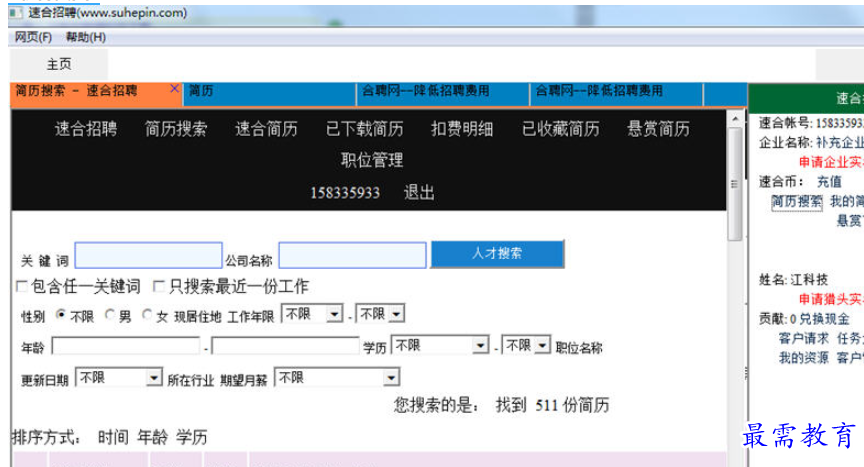
Task: Open the 更新日期 dropdown
Action: [x=118, y=378]
